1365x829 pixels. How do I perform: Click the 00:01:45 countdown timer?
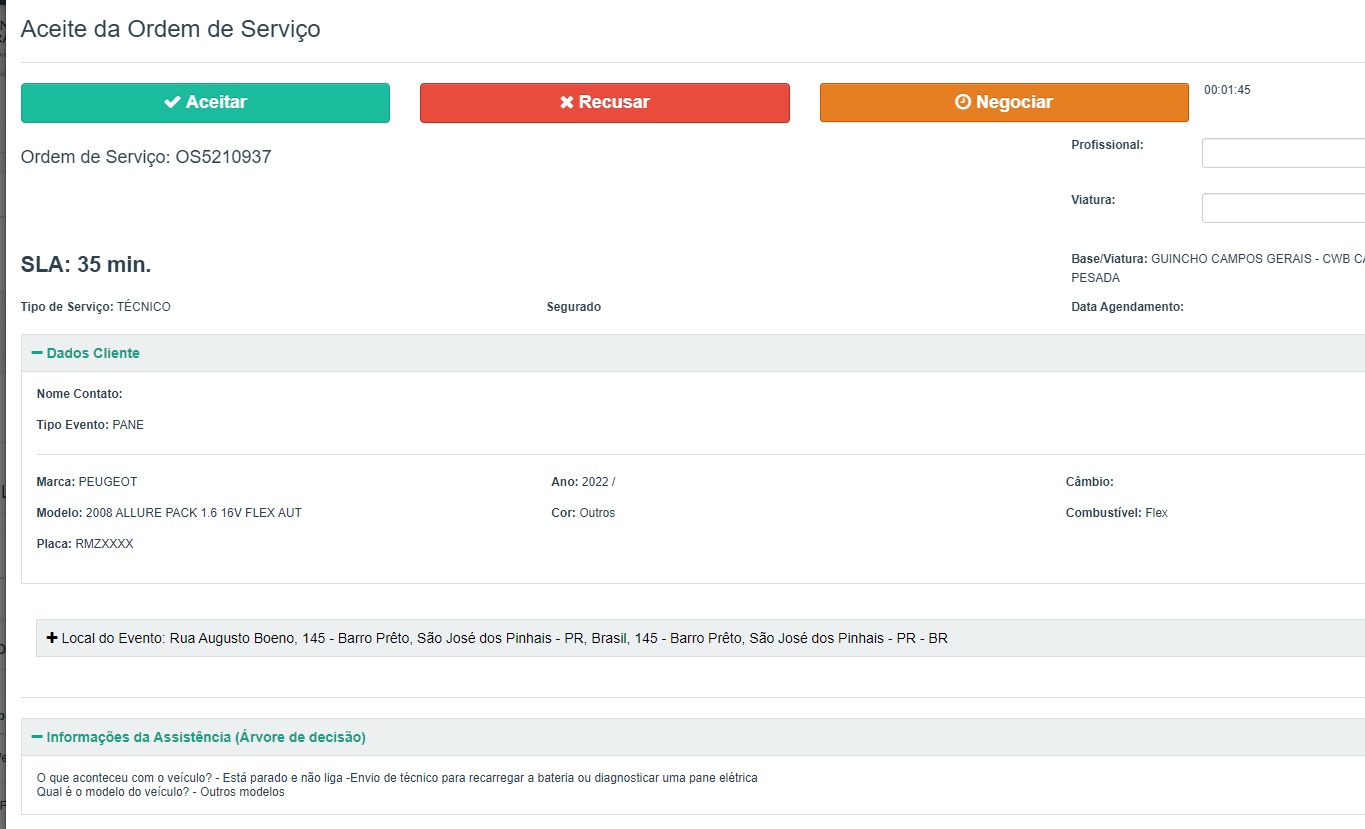point(1227,90)
